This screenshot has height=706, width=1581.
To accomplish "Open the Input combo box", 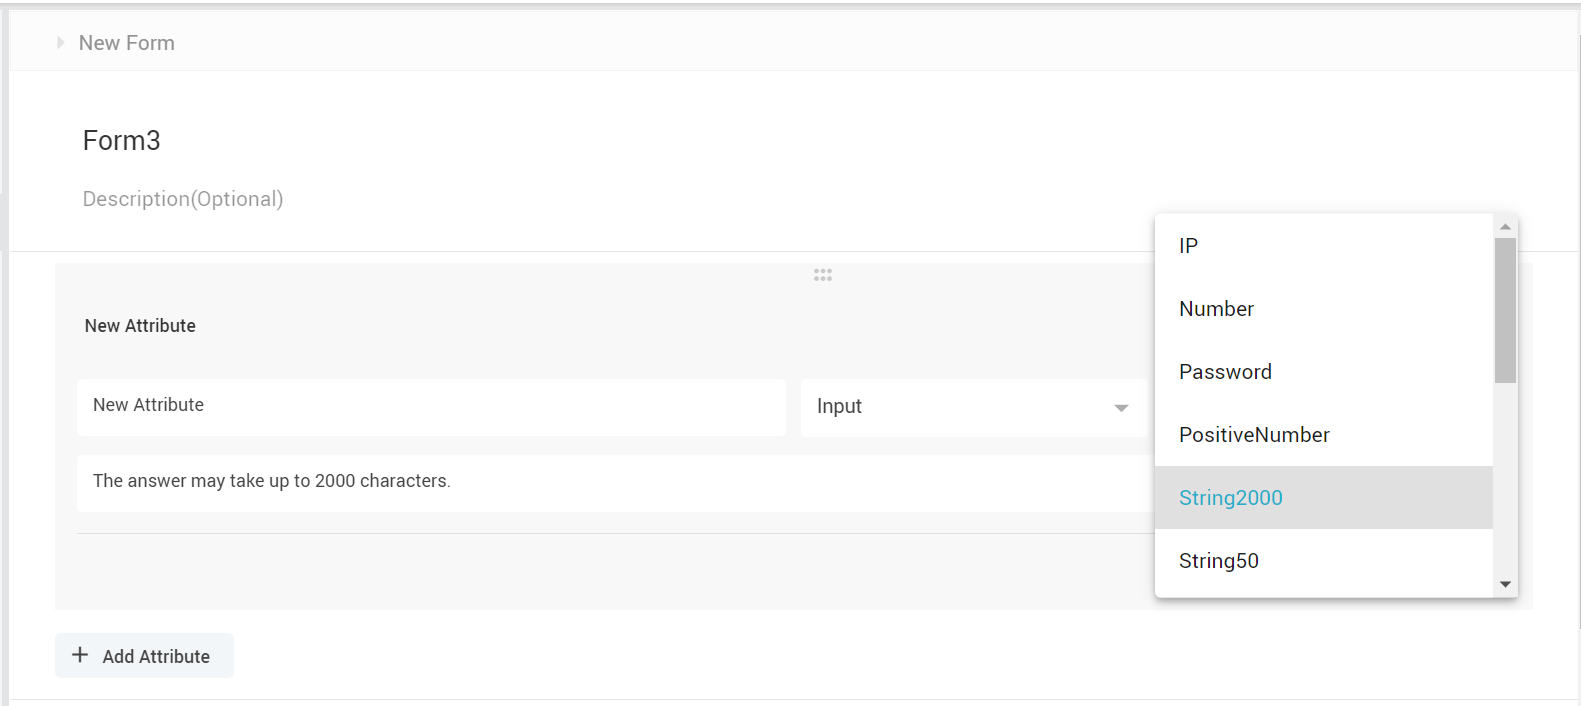I will [x=960, y=407].
